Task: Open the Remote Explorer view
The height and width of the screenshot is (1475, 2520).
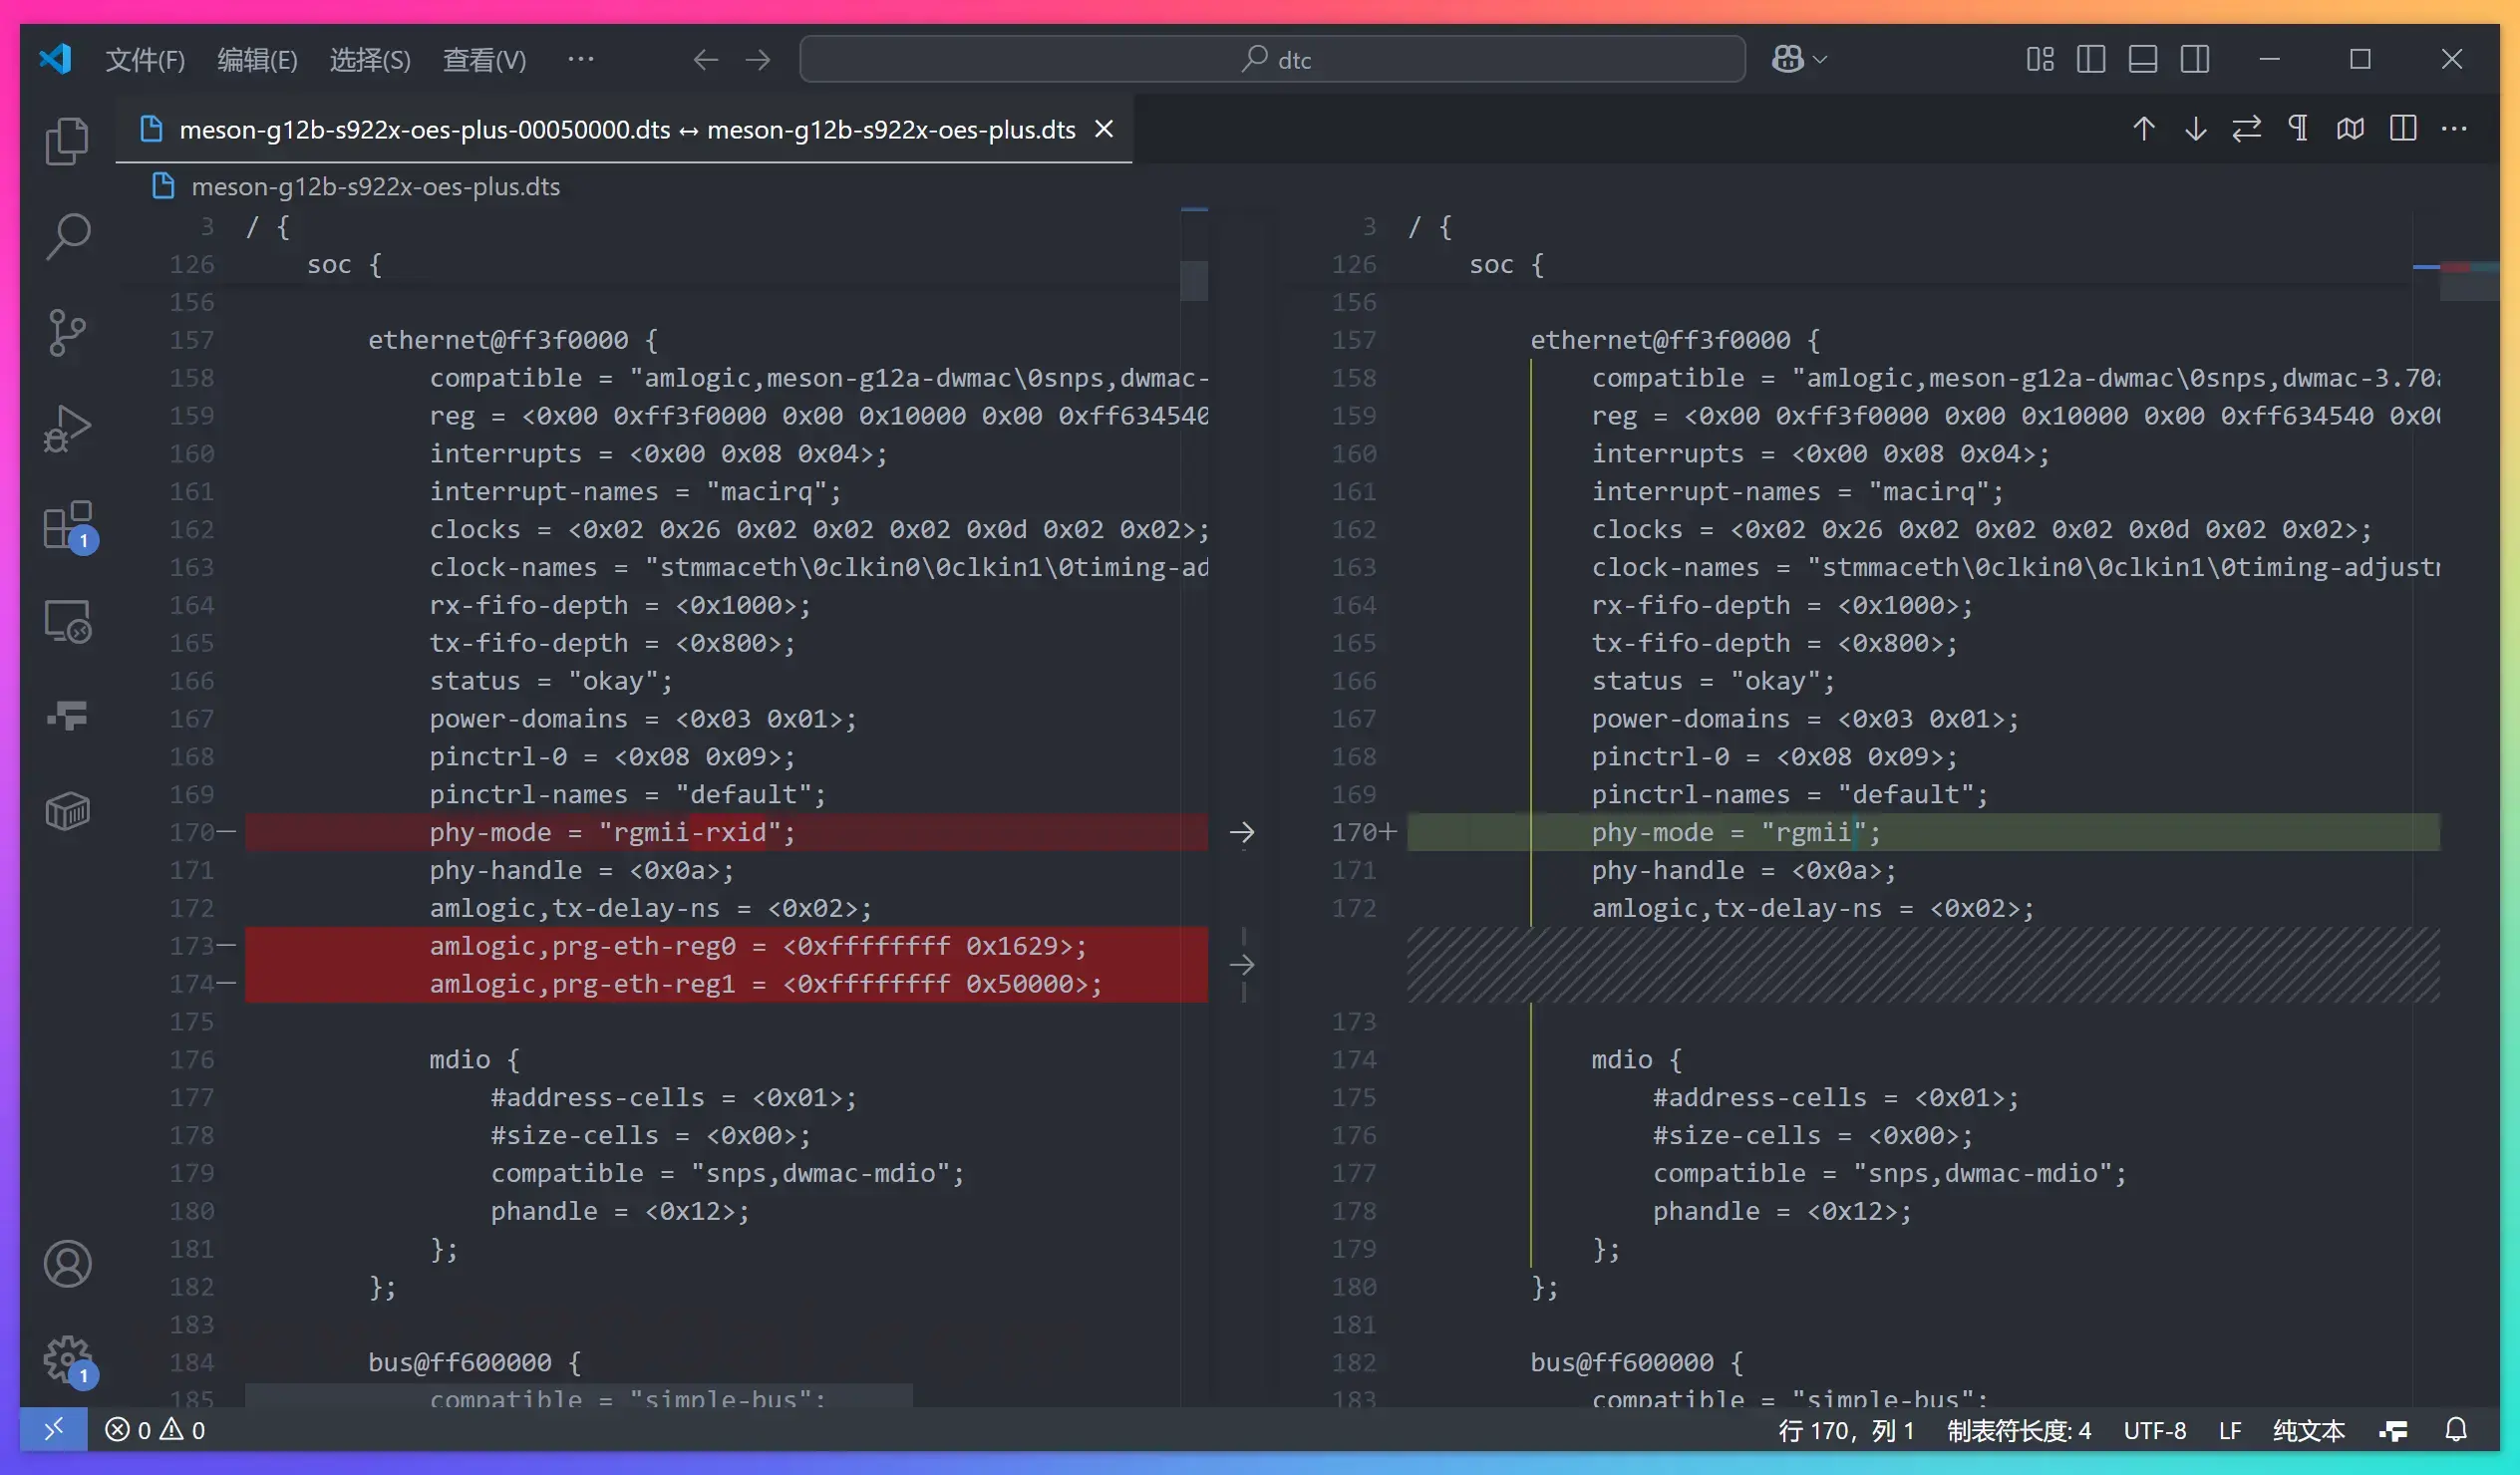Action: [x=67, y=621]
